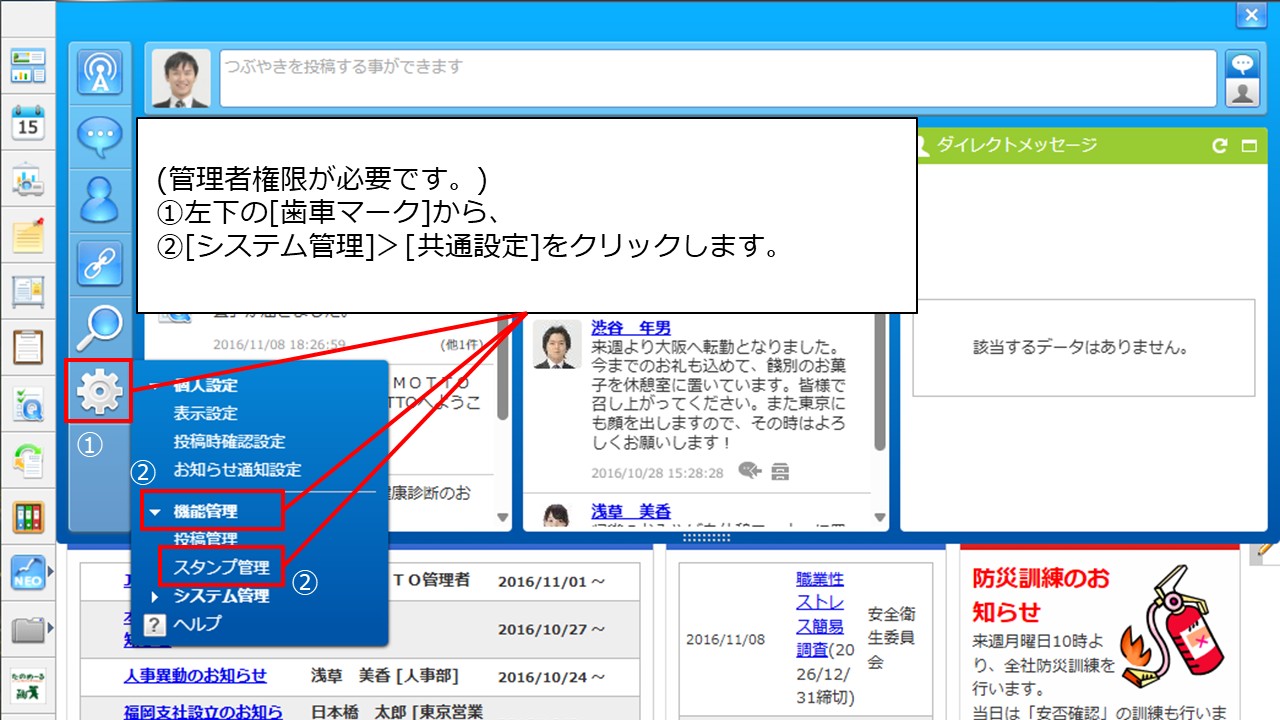This screenshot has width=1280, height=720.
Task: Click the highlighted gear settings icon
Action: point(99,390)
